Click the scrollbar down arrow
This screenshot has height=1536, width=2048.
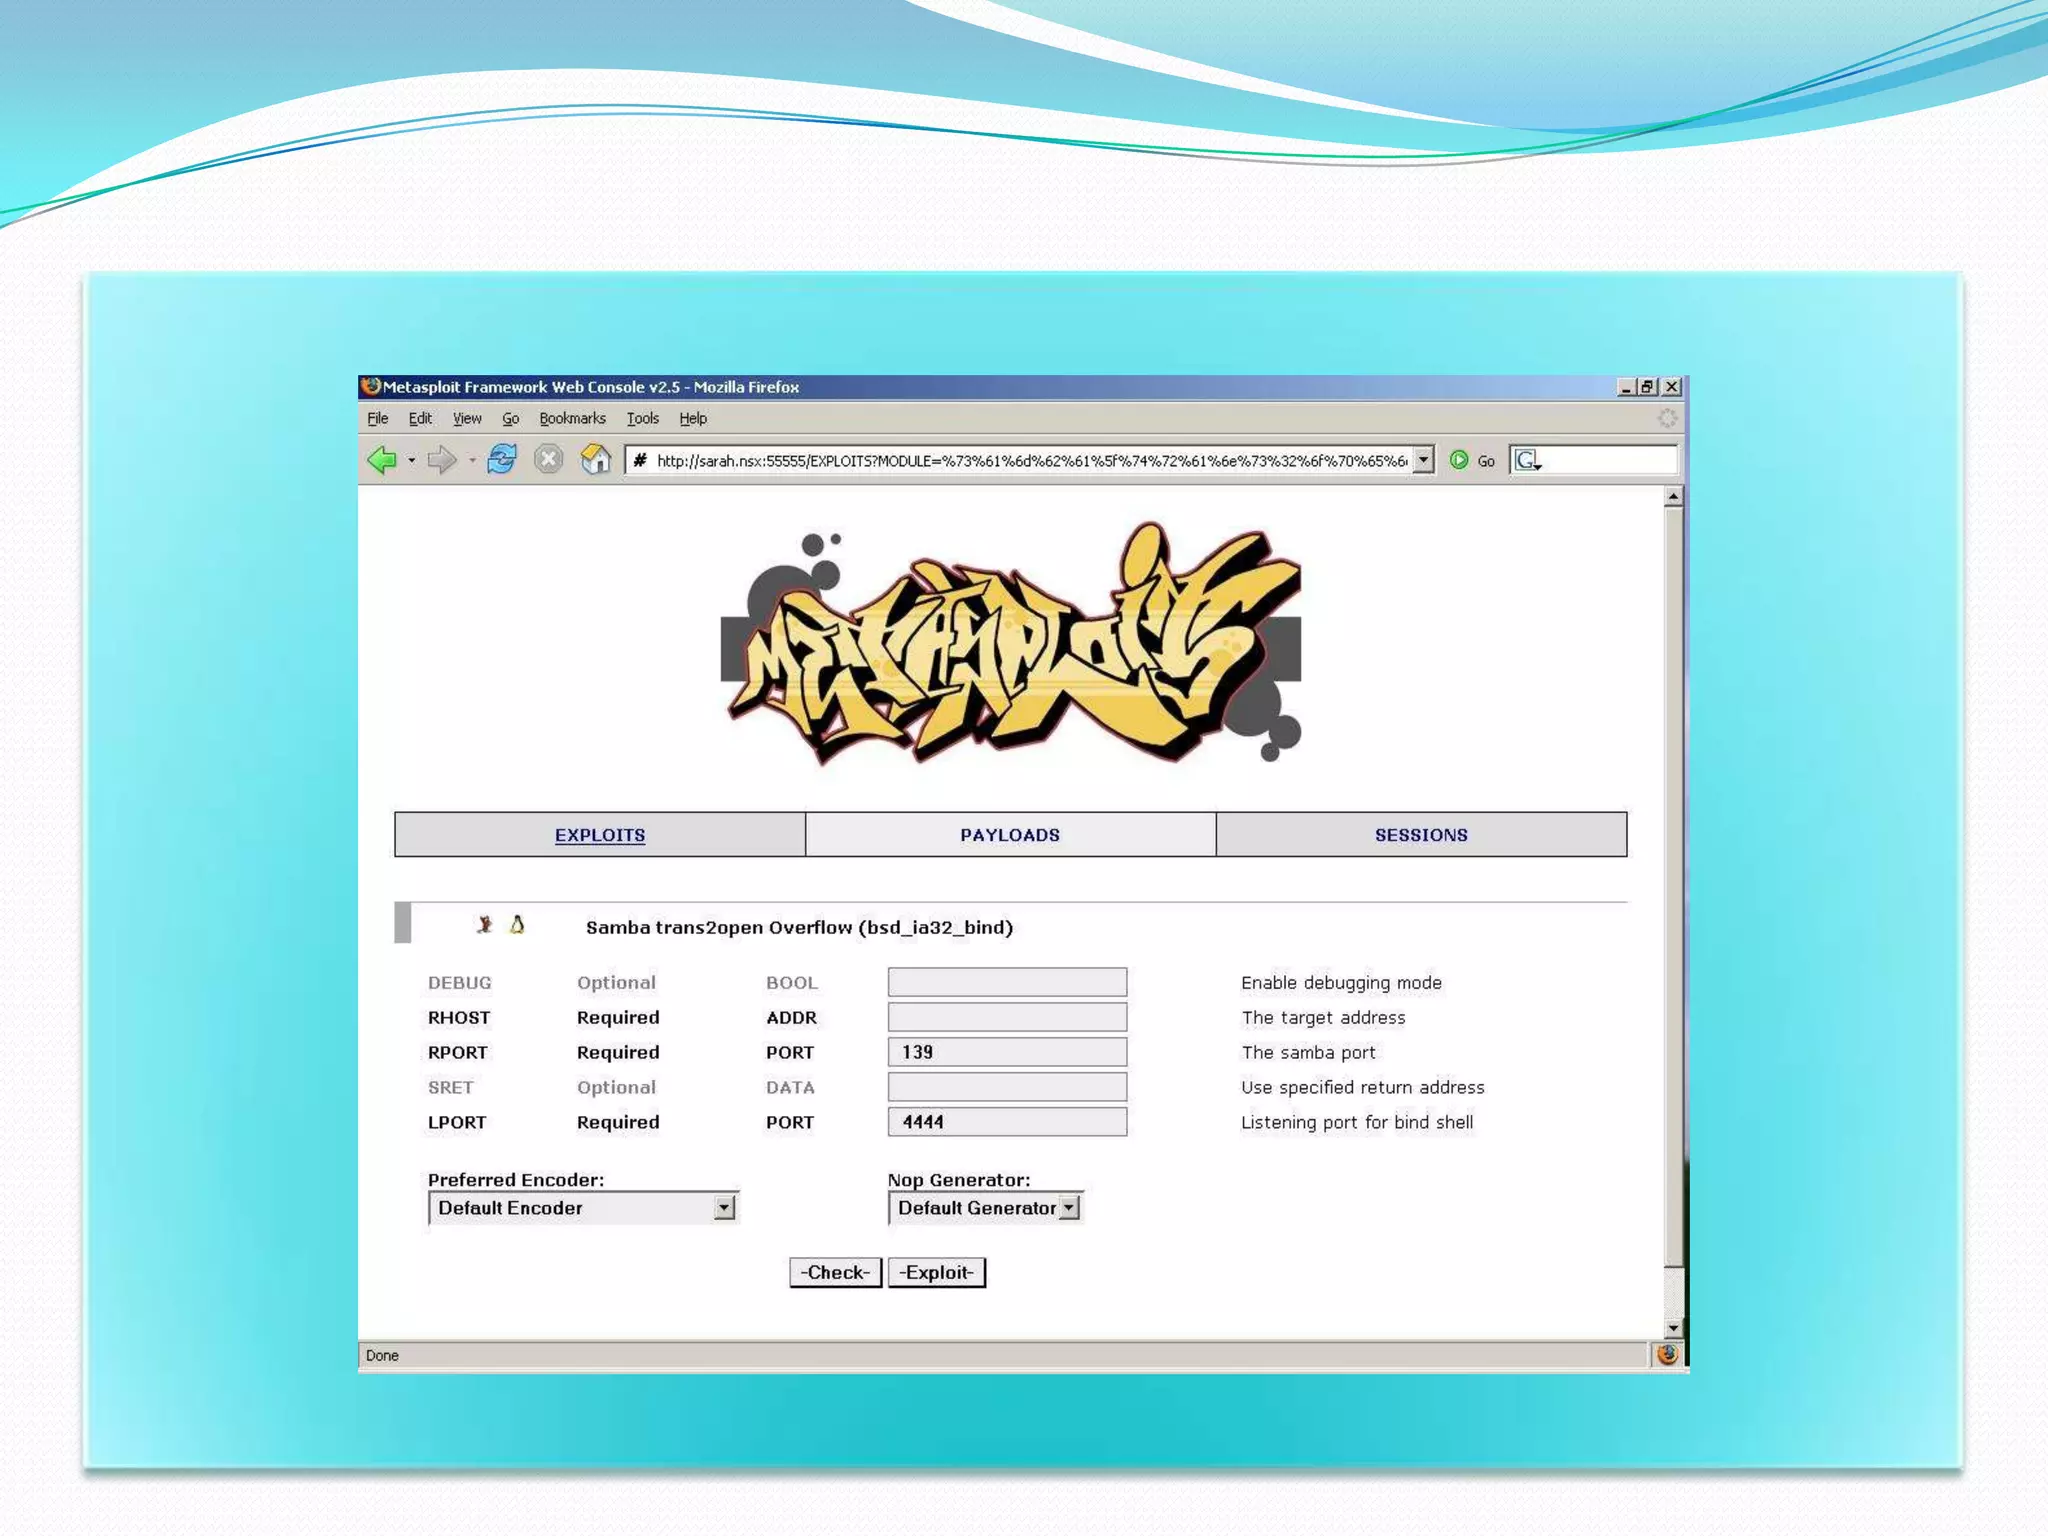1673,1329
